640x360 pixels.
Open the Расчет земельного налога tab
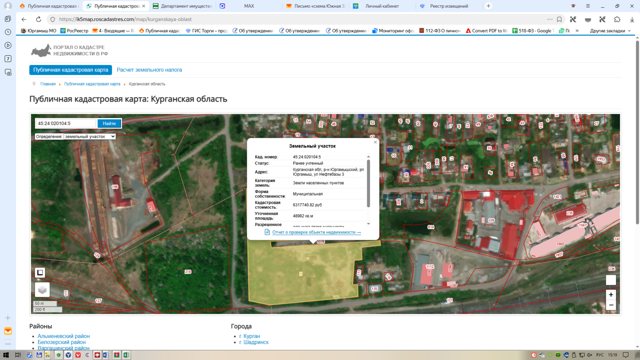(x=149, y=70)
